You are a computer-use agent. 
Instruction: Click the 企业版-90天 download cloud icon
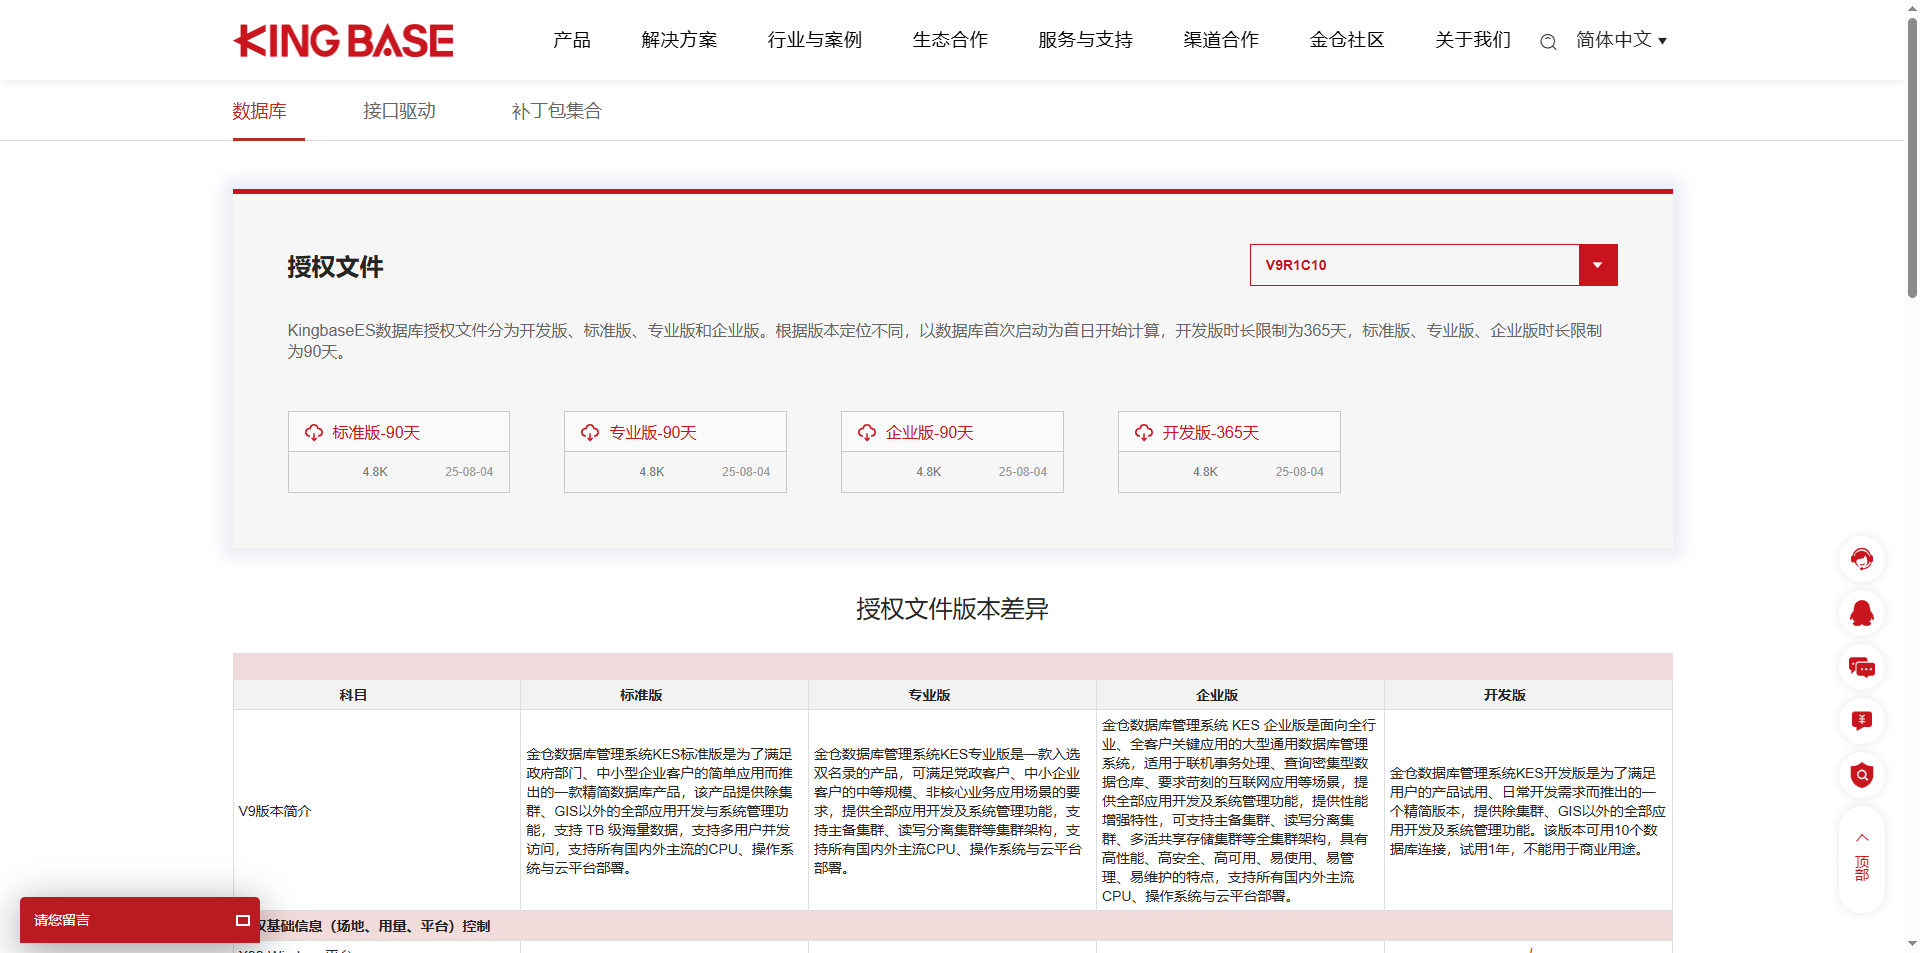click(x=867, y=432)
